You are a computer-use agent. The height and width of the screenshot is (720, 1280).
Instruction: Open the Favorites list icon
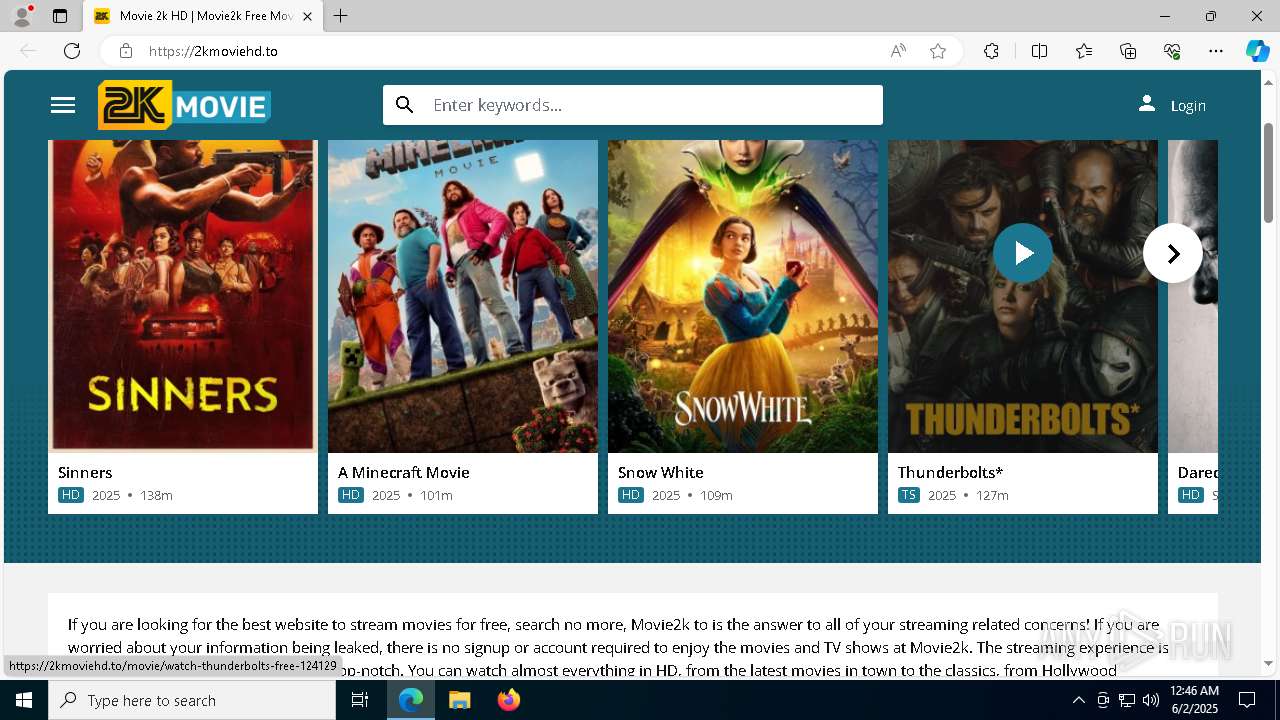click(x=1084, y=51)
